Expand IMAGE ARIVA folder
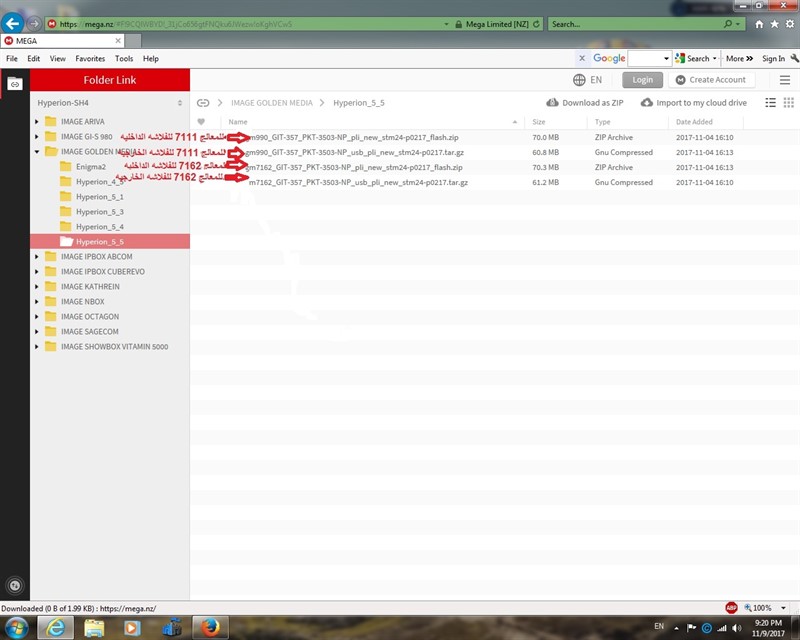 [x=37, y=121]
